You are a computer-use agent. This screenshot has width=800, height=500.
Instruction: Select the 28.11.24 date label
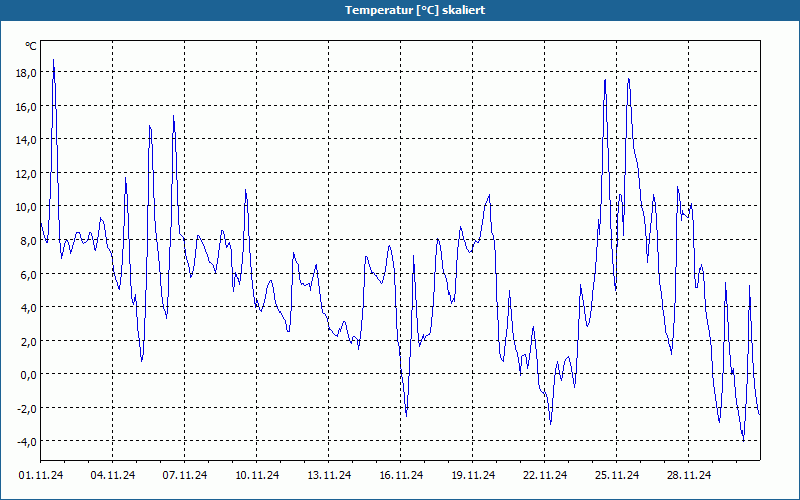click(688, 475)
